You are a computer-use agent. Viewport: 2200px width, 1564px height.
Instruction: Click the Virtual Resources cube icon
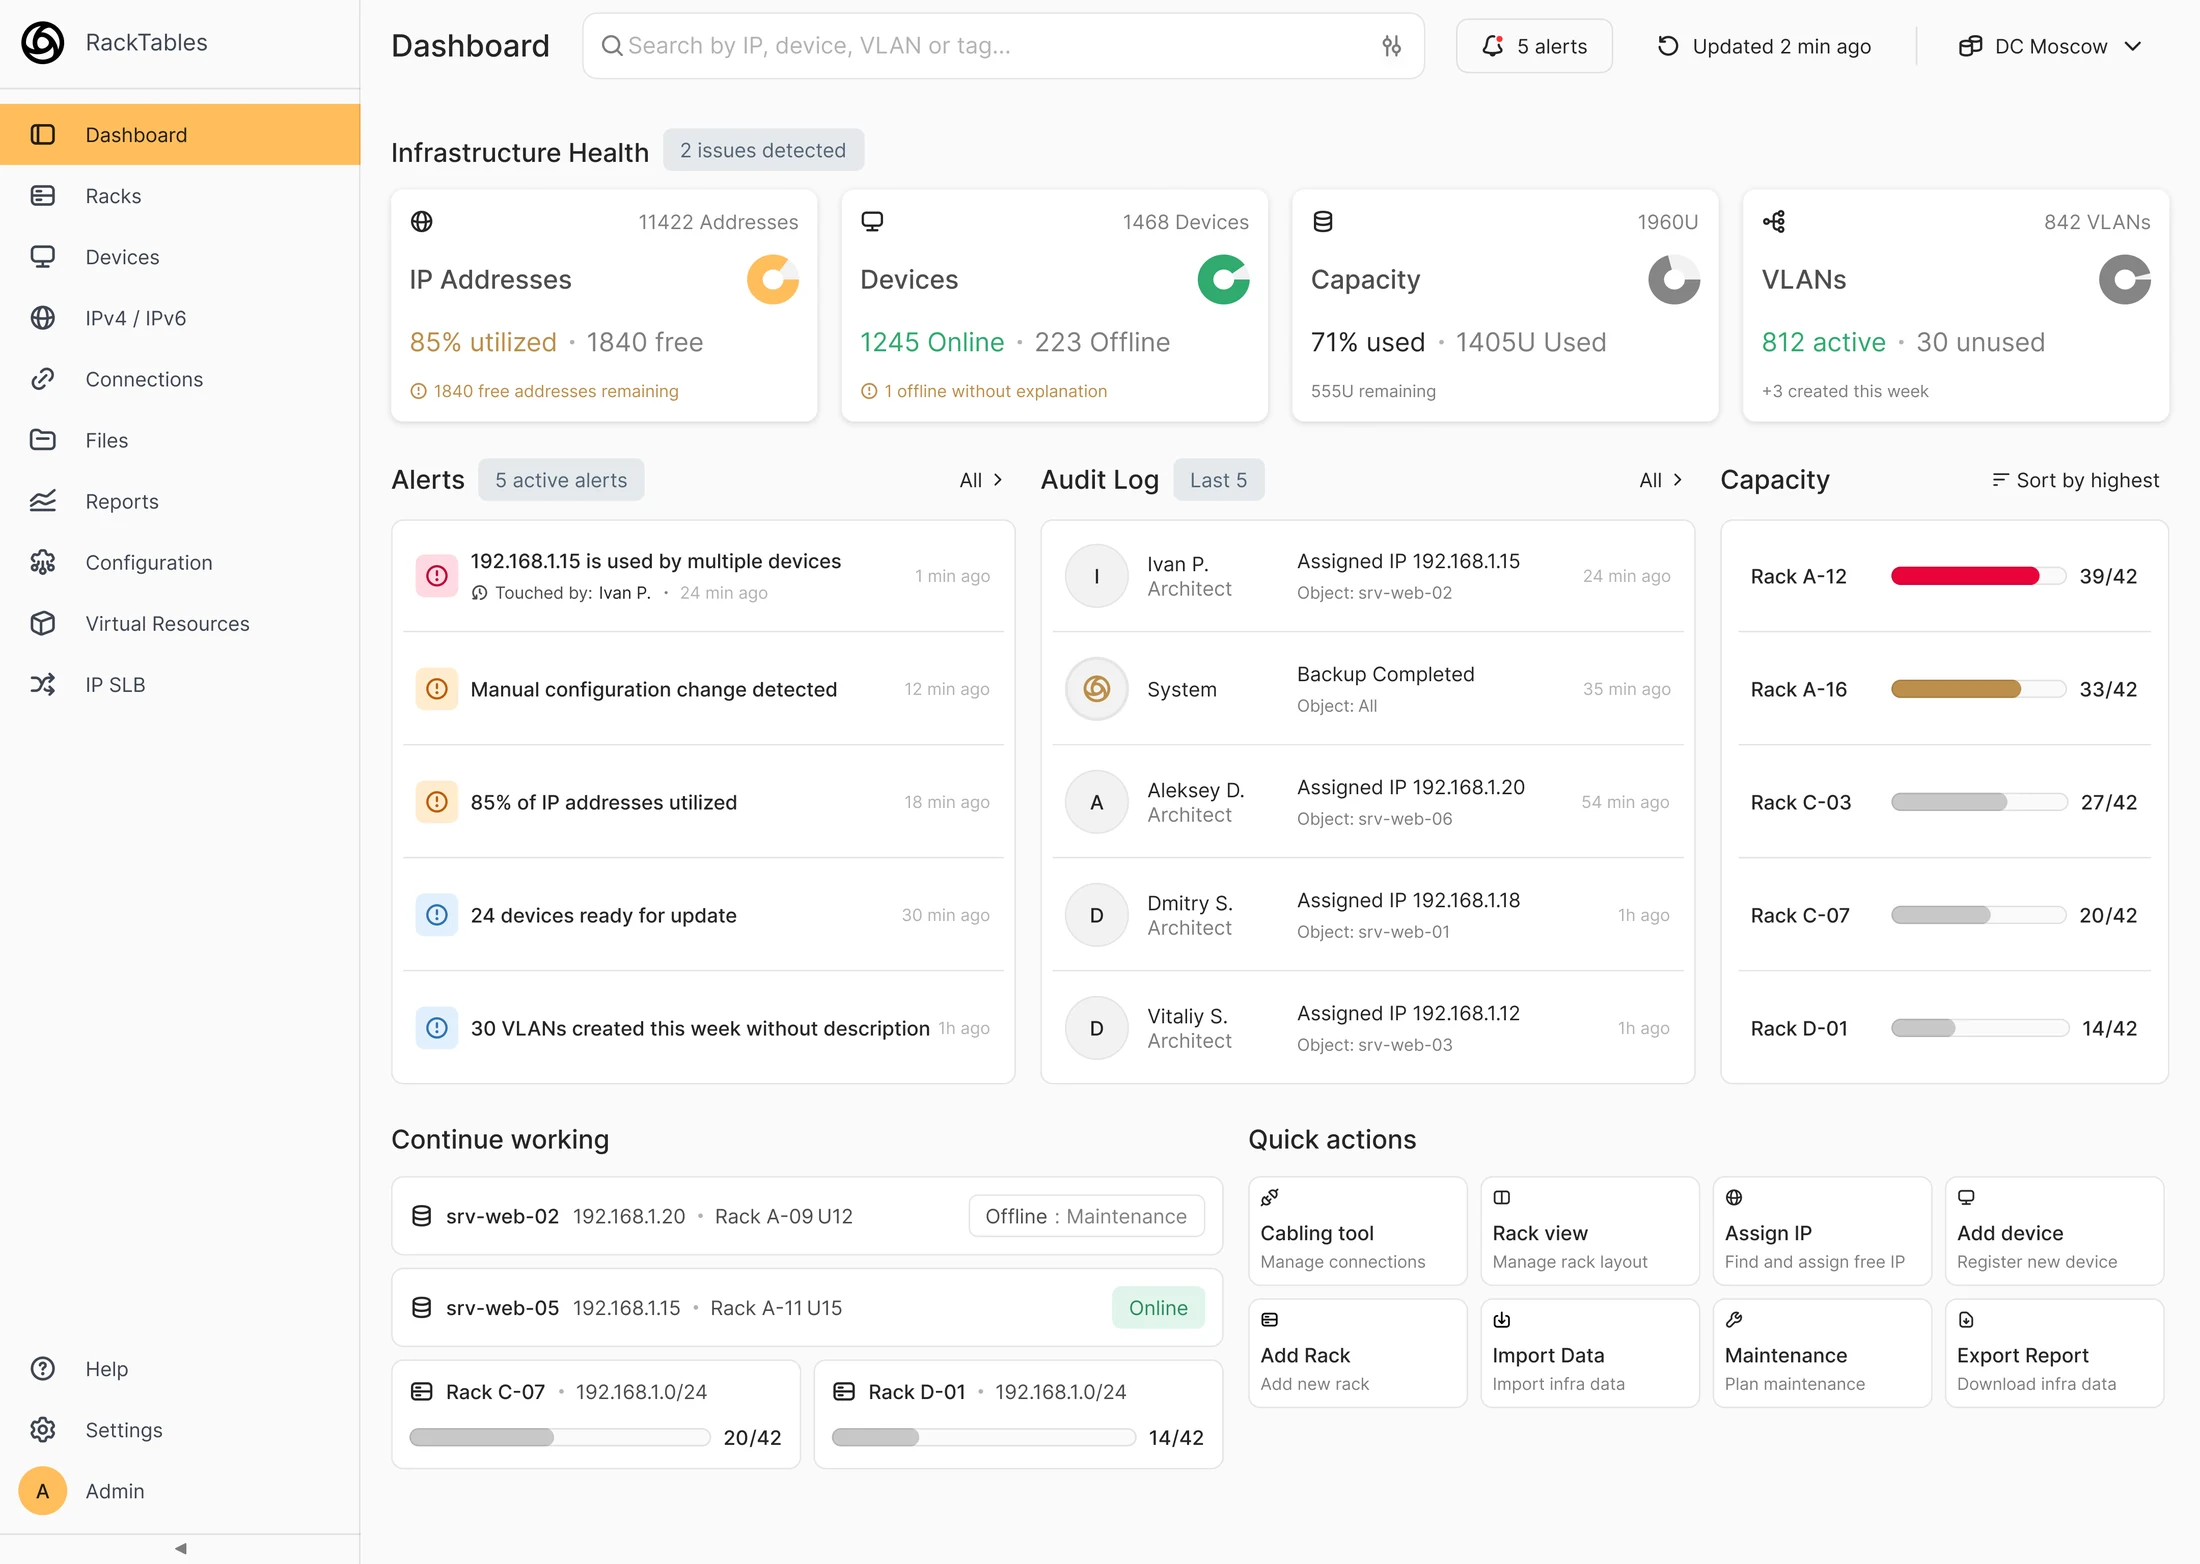click(x=43, y=623)
